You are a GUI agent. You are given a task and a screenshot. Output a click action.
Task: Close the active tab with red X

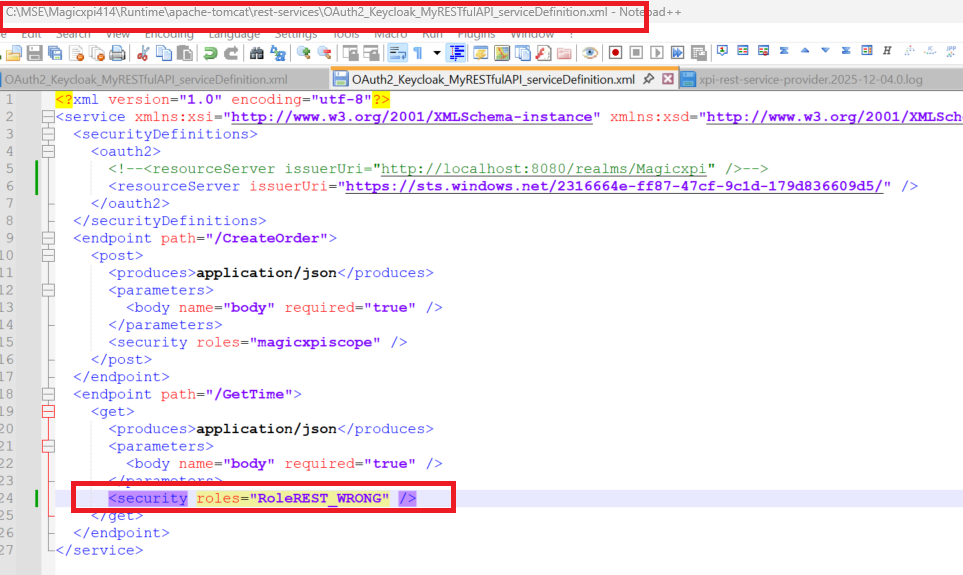click(x=668, y=79)
